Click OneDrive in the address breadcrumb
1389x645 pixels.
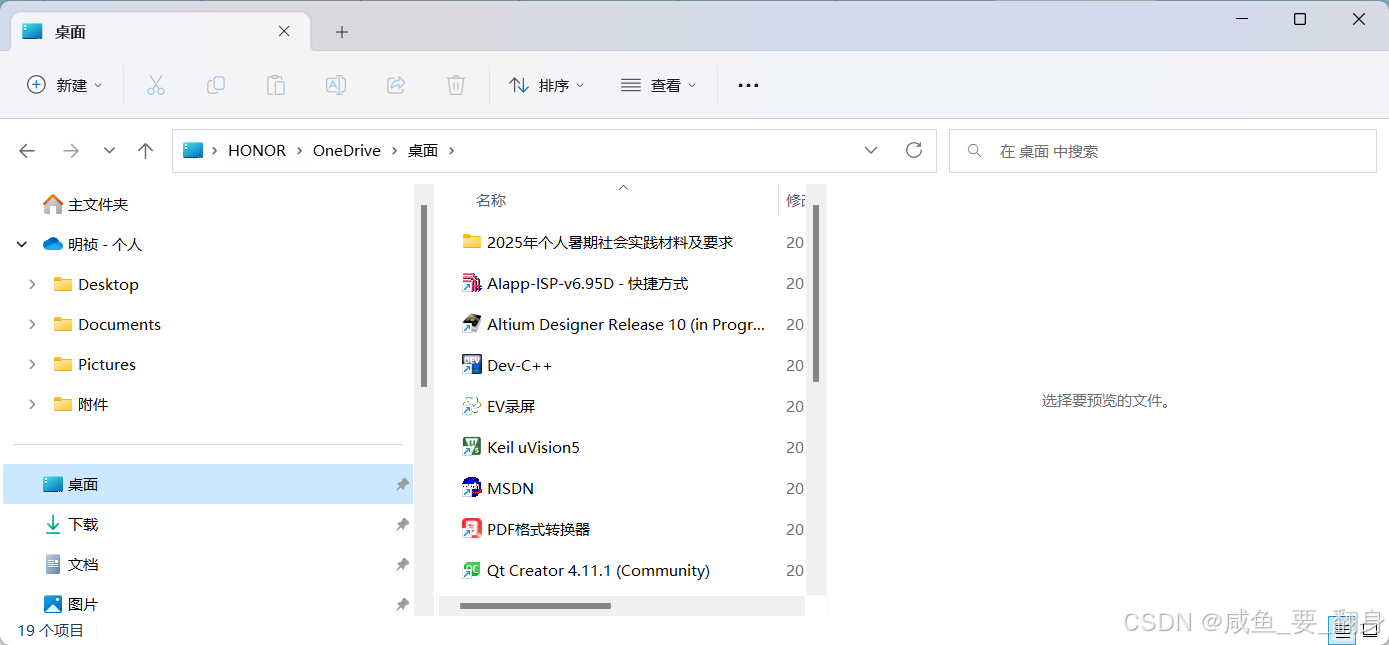[347, 151]
